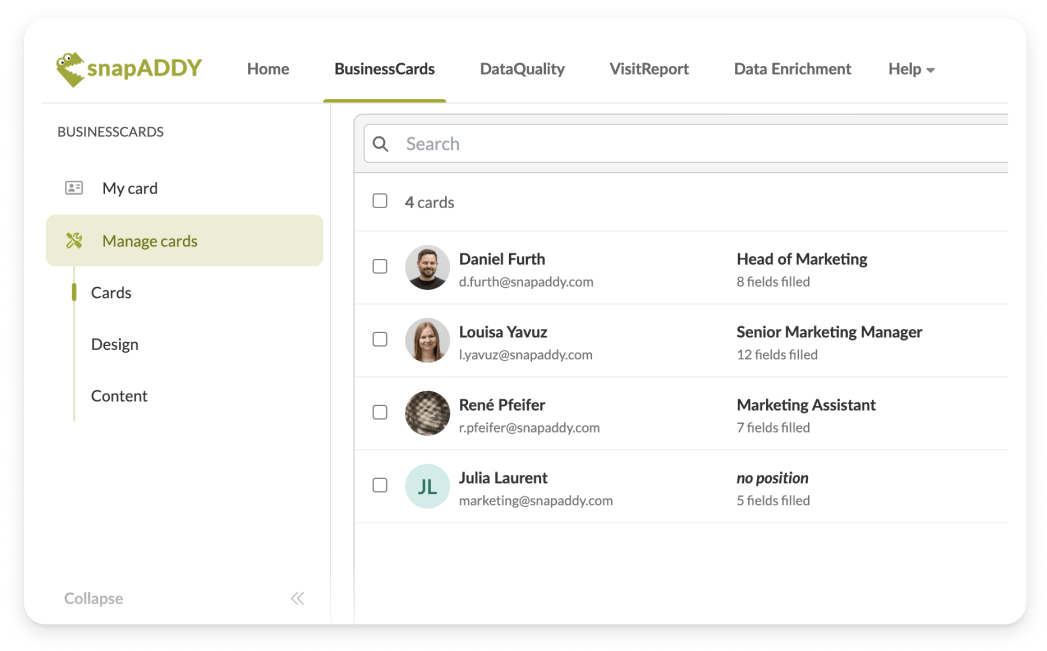Click the marketing@snapaddy.com email
1047x651 pixels.
pos(536,501)
